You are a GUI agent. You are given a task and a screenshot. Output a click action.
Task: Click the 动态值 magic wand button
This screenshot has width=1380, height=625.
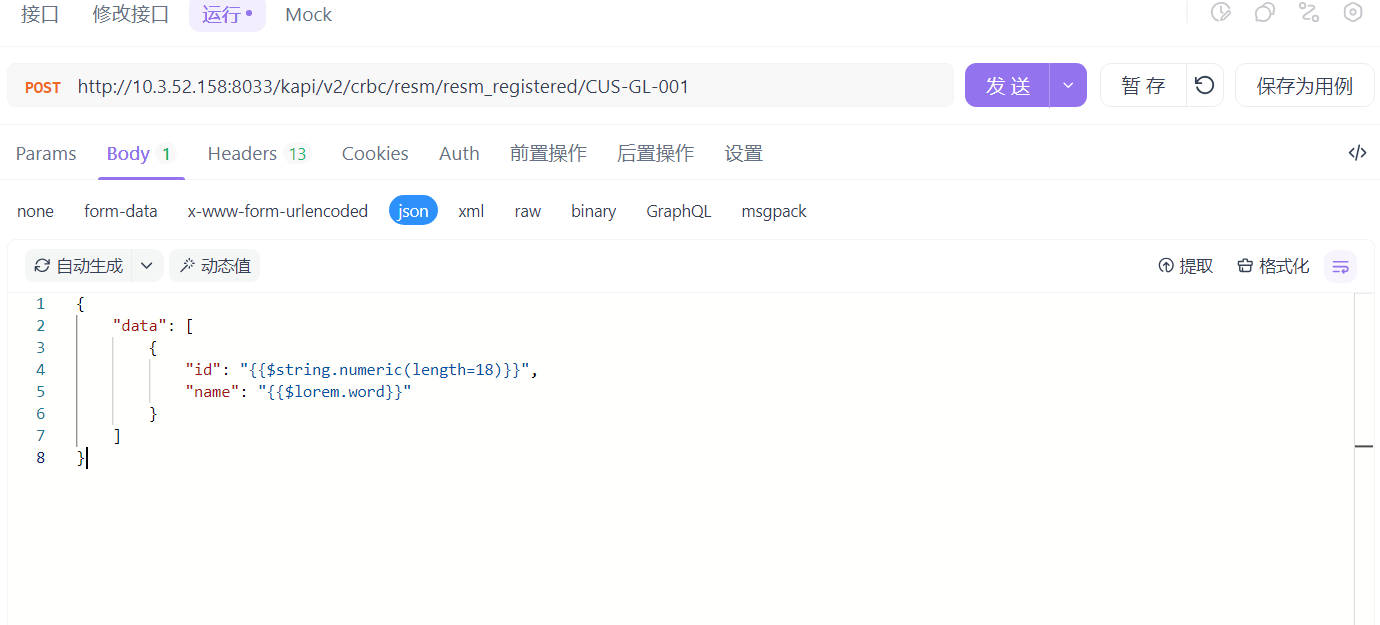pyautogui.click(x=215, y=266)
